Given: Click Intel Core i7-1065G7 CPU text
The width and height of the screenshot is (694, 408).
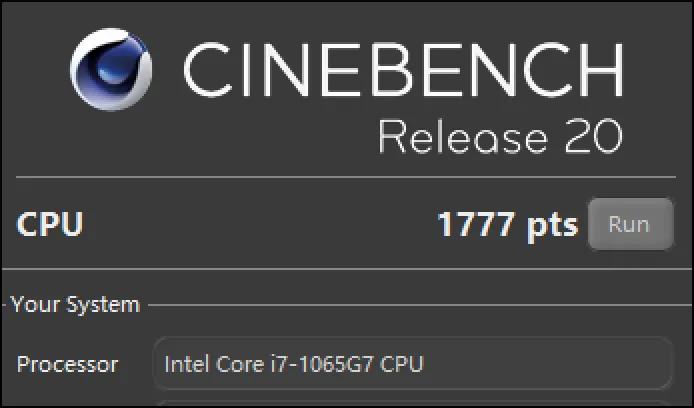Looking at the screenshot, I should coord(293,364).
